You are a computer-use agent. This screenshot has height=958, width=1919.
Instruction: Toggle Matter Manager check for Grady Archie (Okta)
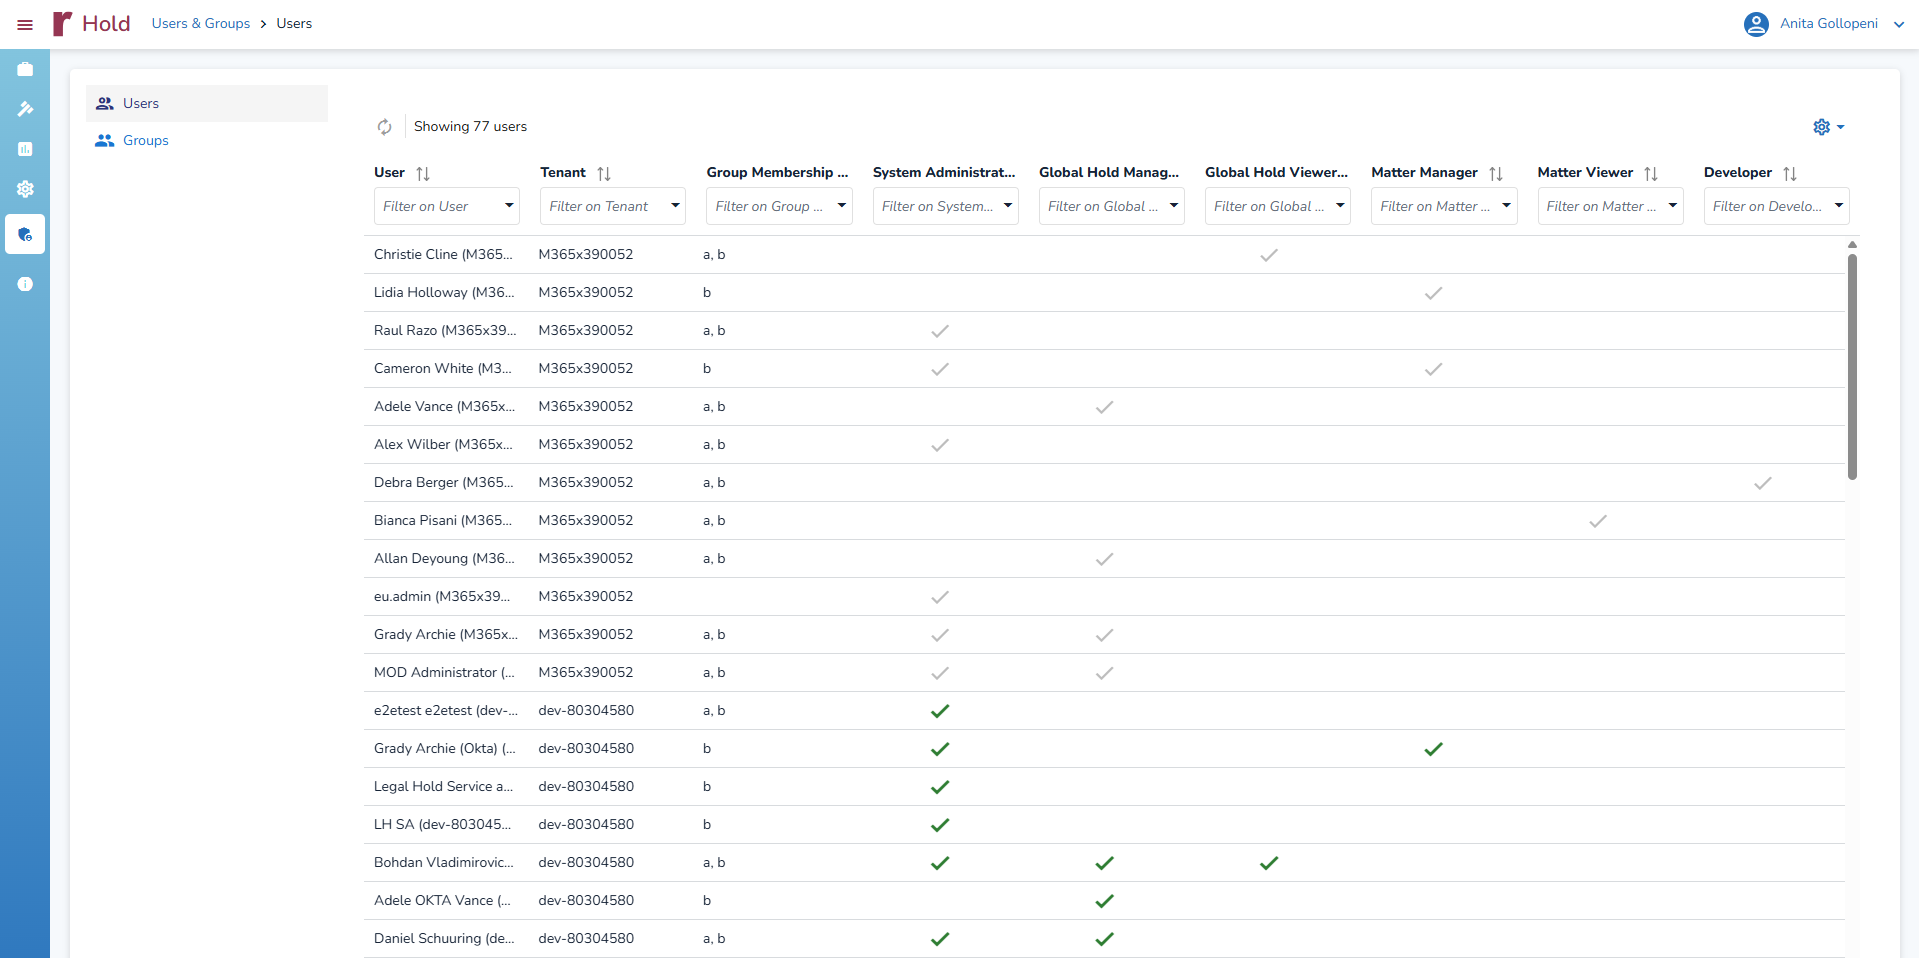(1433, 749)
